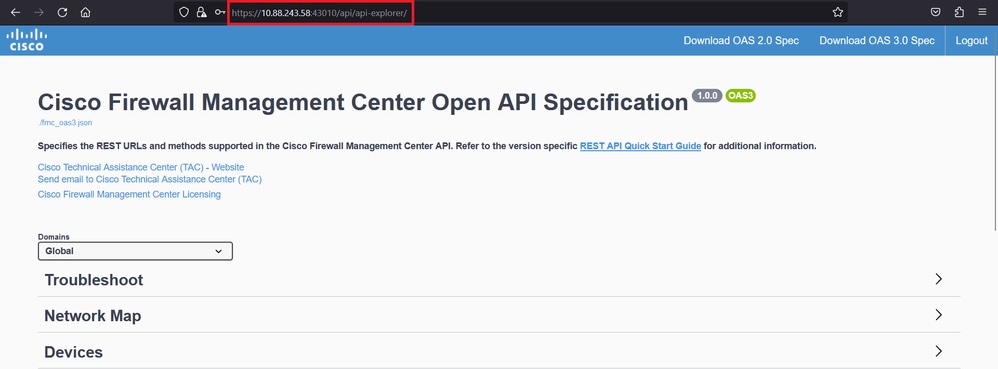Click the key saved-password icon
The image size is (998, 369).
(x=220, y=12)
